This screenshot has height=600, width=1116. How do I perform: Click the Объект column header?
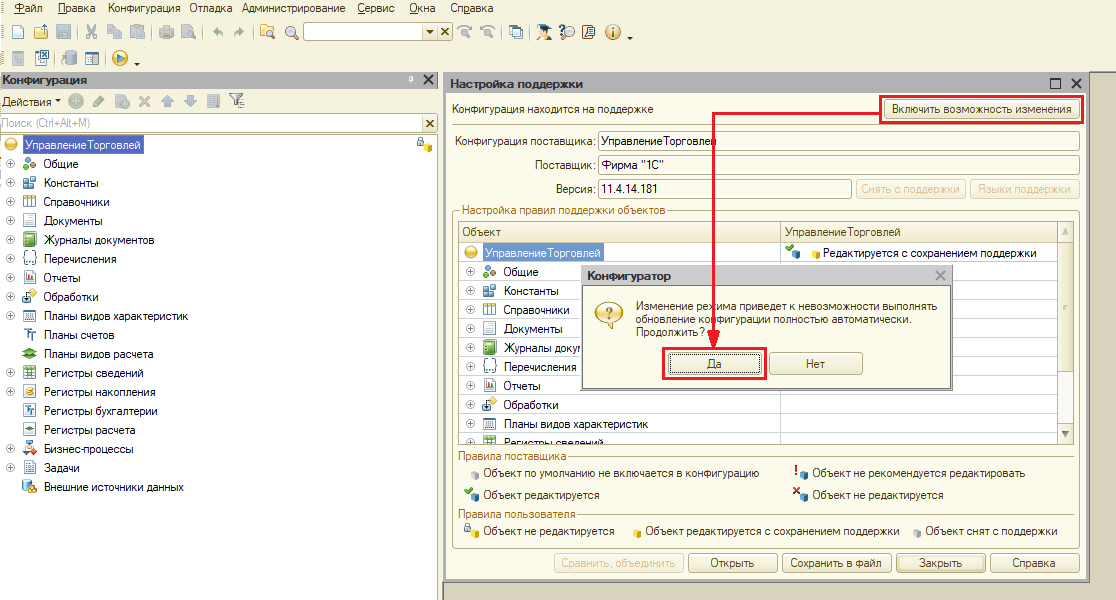pyautogui.click(x=620, y=232)
